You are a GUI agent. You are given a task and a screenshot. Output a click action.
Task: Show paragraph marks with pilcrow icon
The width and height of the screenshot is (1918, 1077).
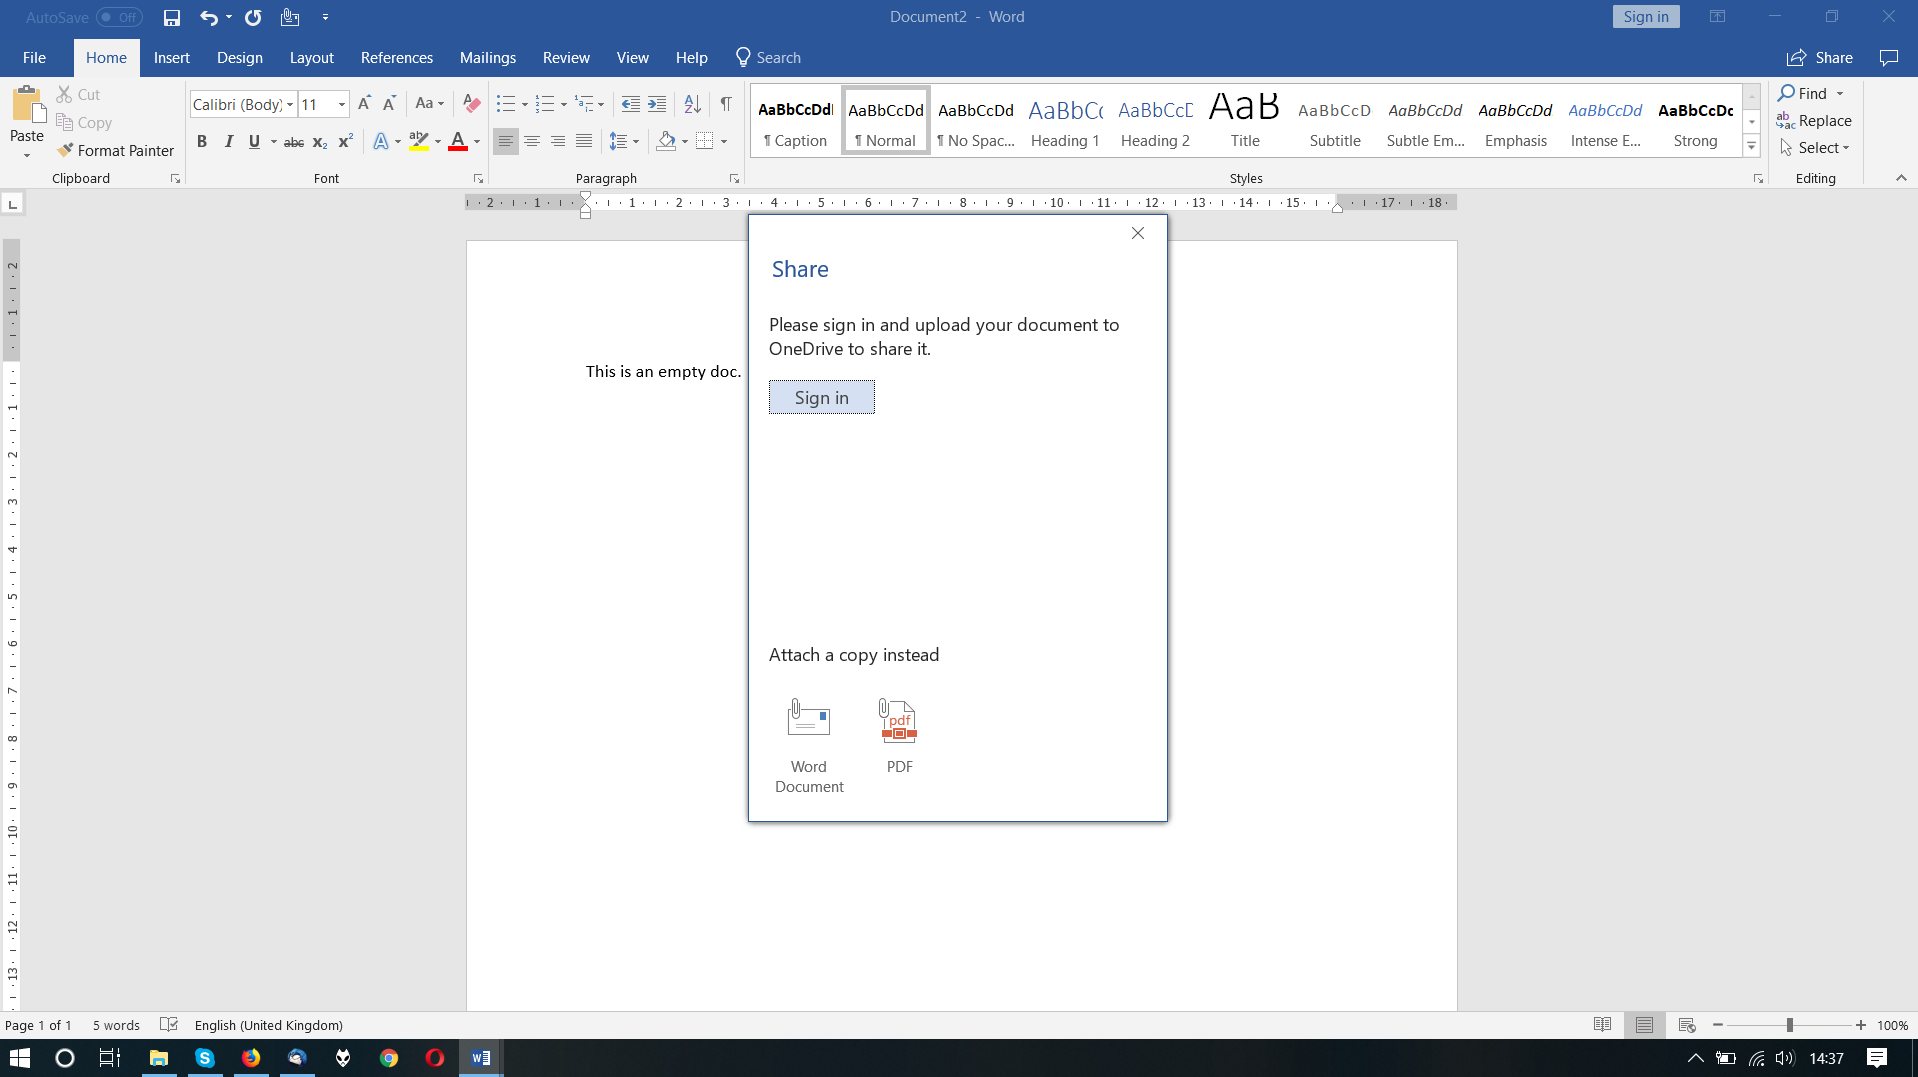726,104
